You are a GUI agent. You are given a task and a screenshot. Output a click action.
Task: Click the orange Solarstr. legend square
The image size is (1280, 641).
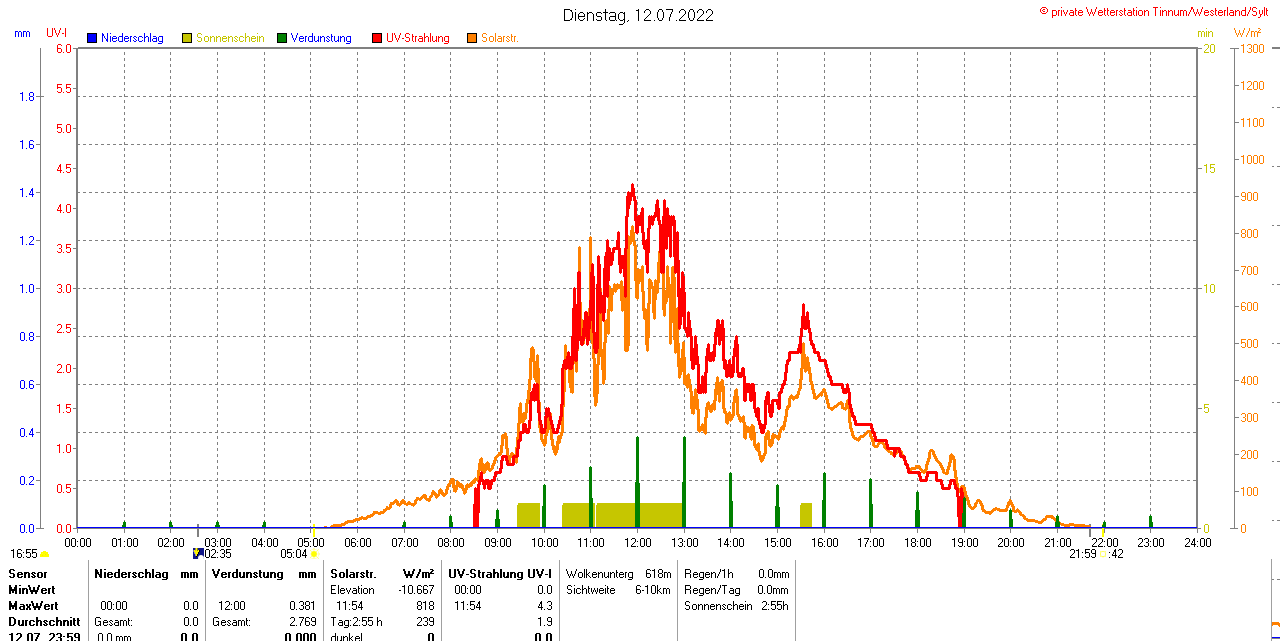472,38
